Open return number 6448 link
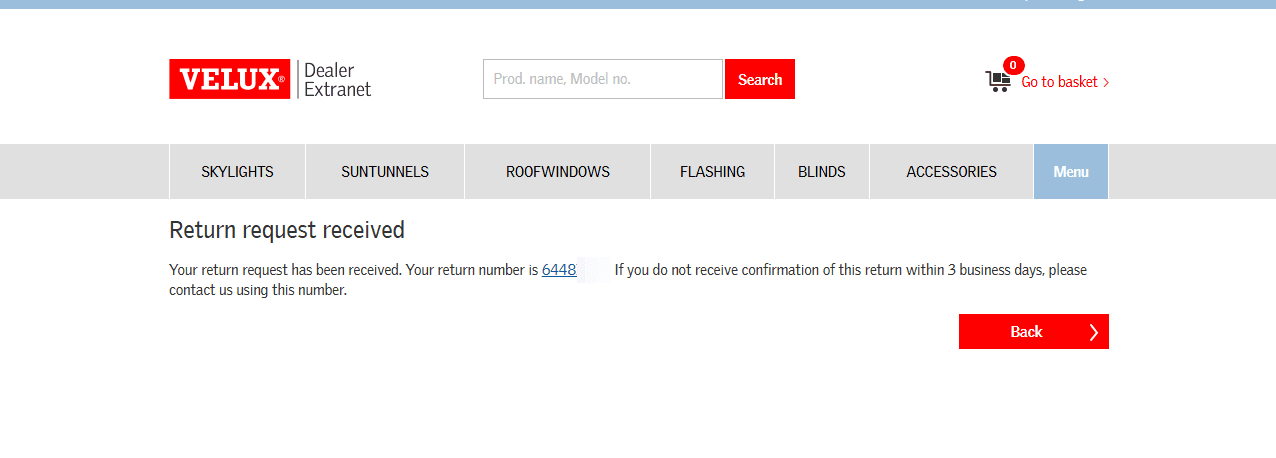Viewport: 1276px width, 458px height. 559,270
